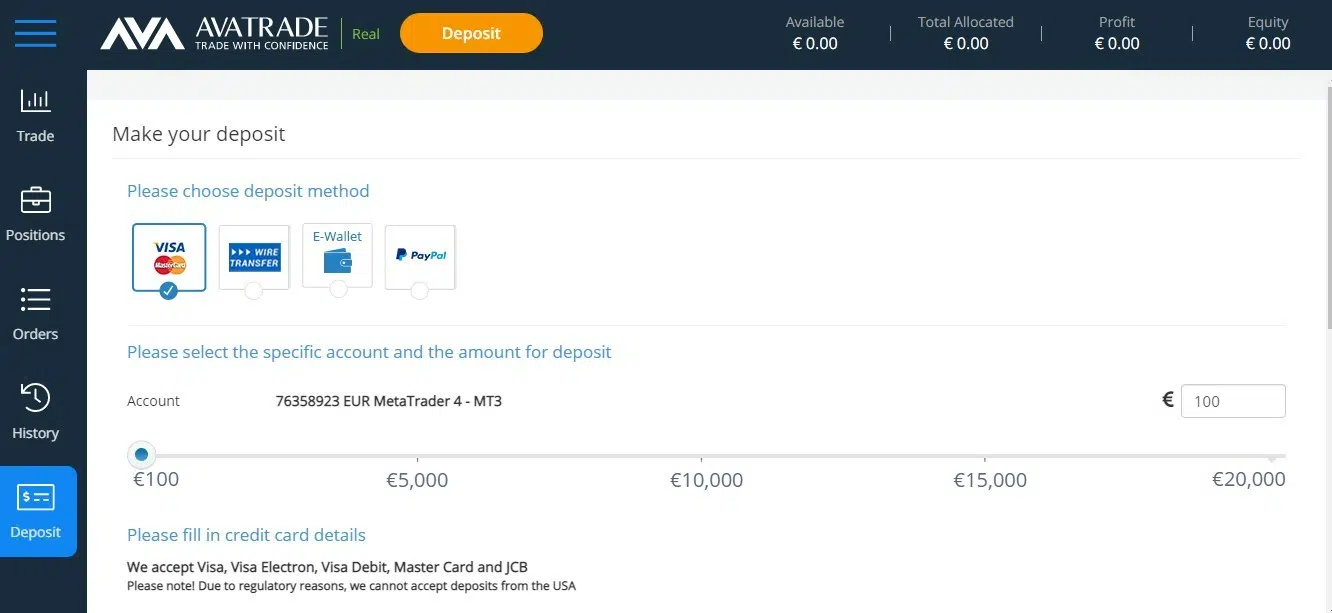The width and height of the screenshot is (1332, 613).
Task: Click the Real account label
Action: click(x=366, y=34)
